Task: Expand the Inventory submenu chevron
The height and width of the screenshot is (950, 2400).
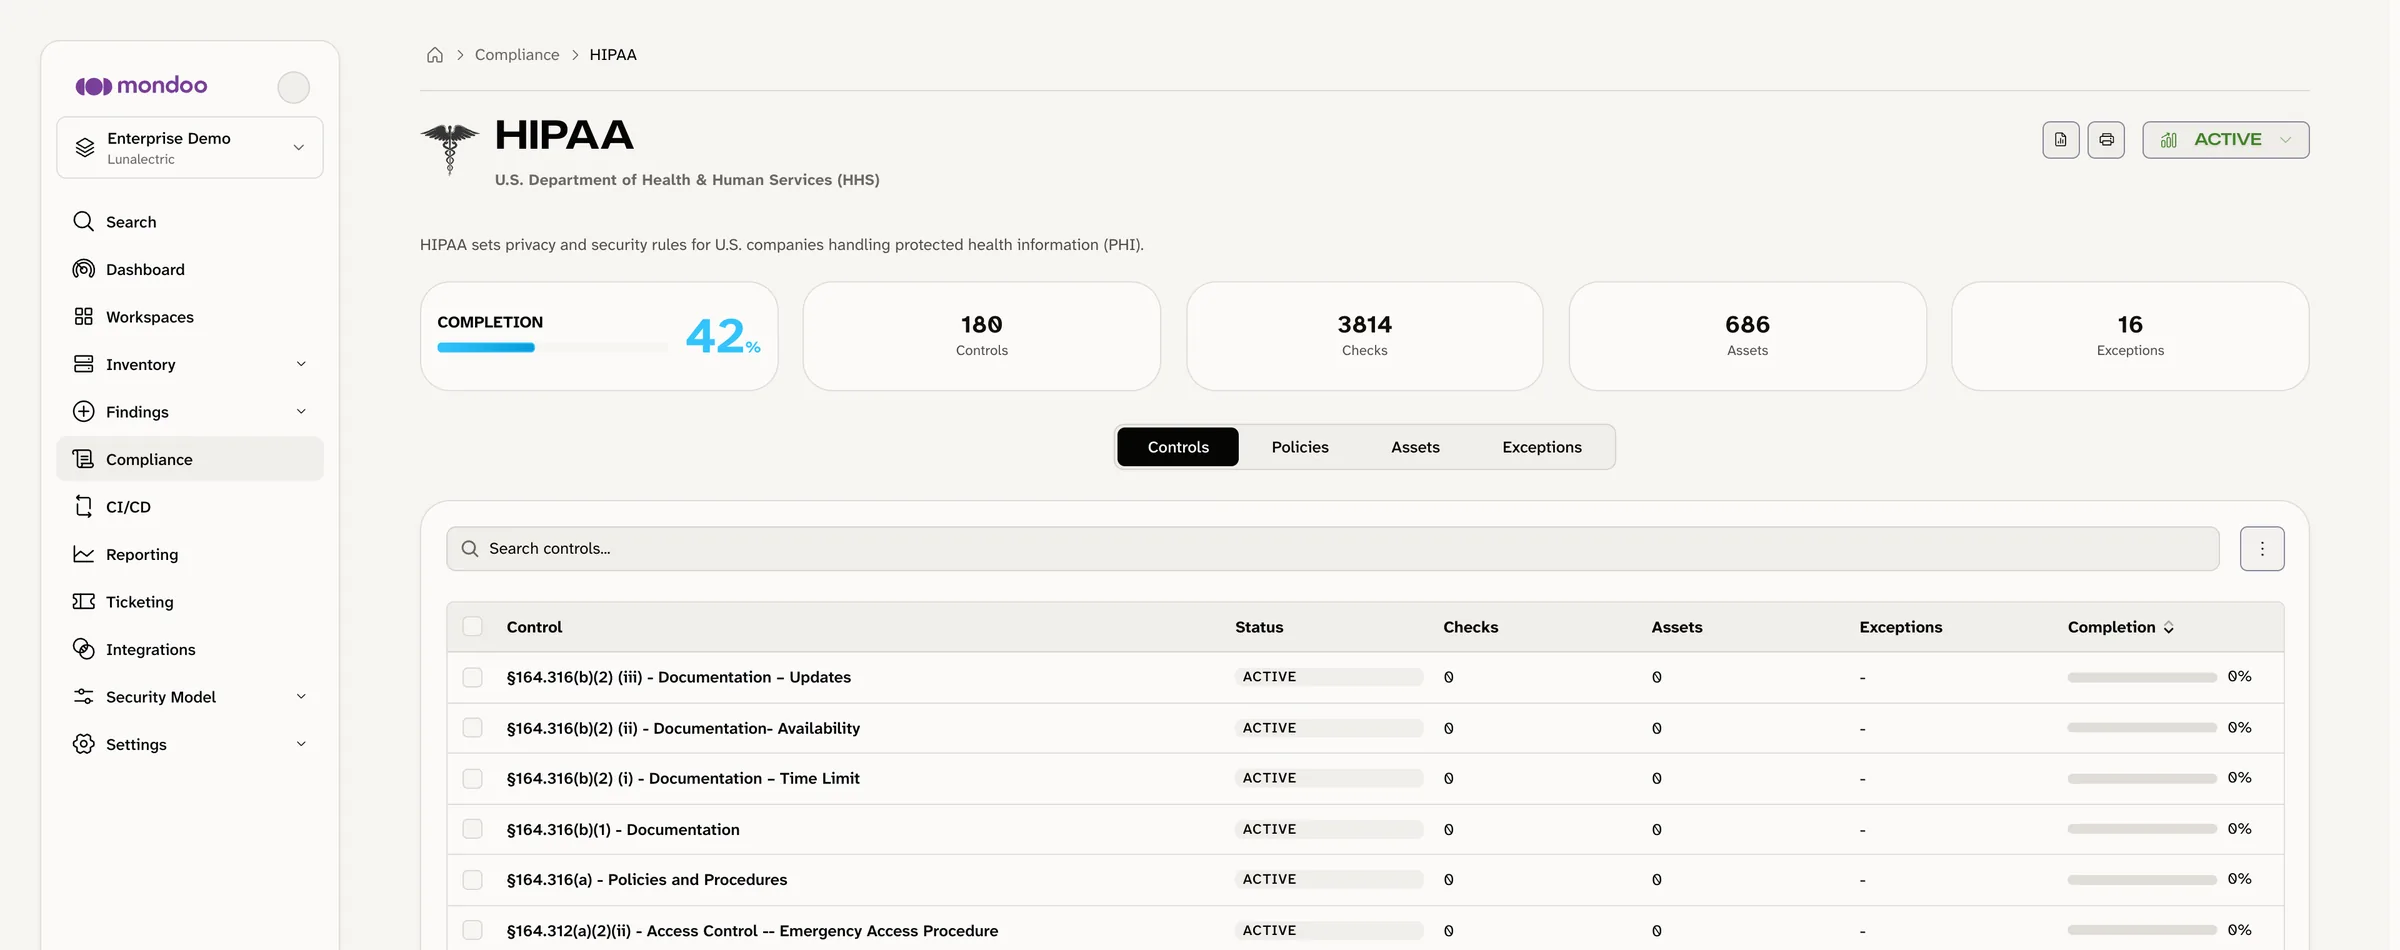Action: (301, 364)
